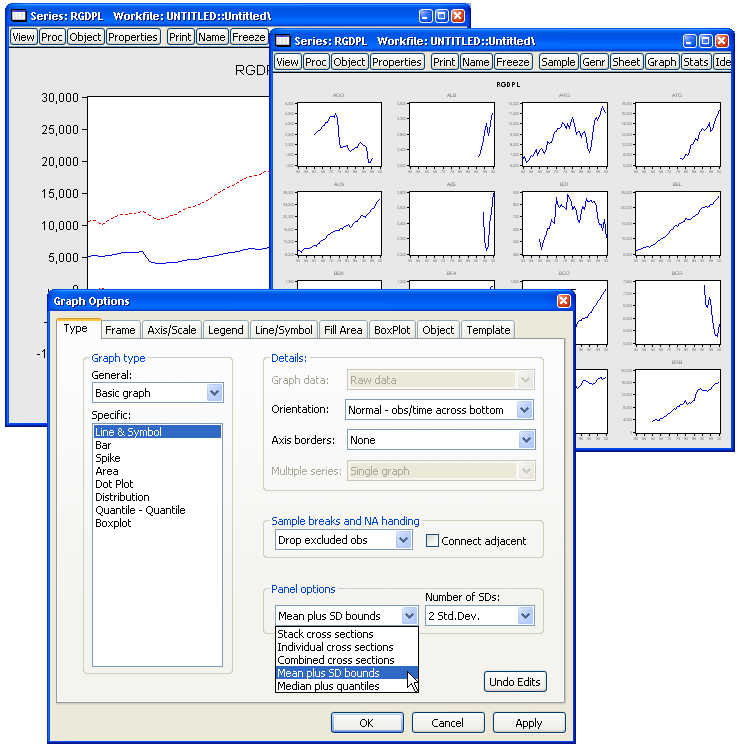Open the Stats toolbar button
750x750 pixels.
click(x=696, y=62)
